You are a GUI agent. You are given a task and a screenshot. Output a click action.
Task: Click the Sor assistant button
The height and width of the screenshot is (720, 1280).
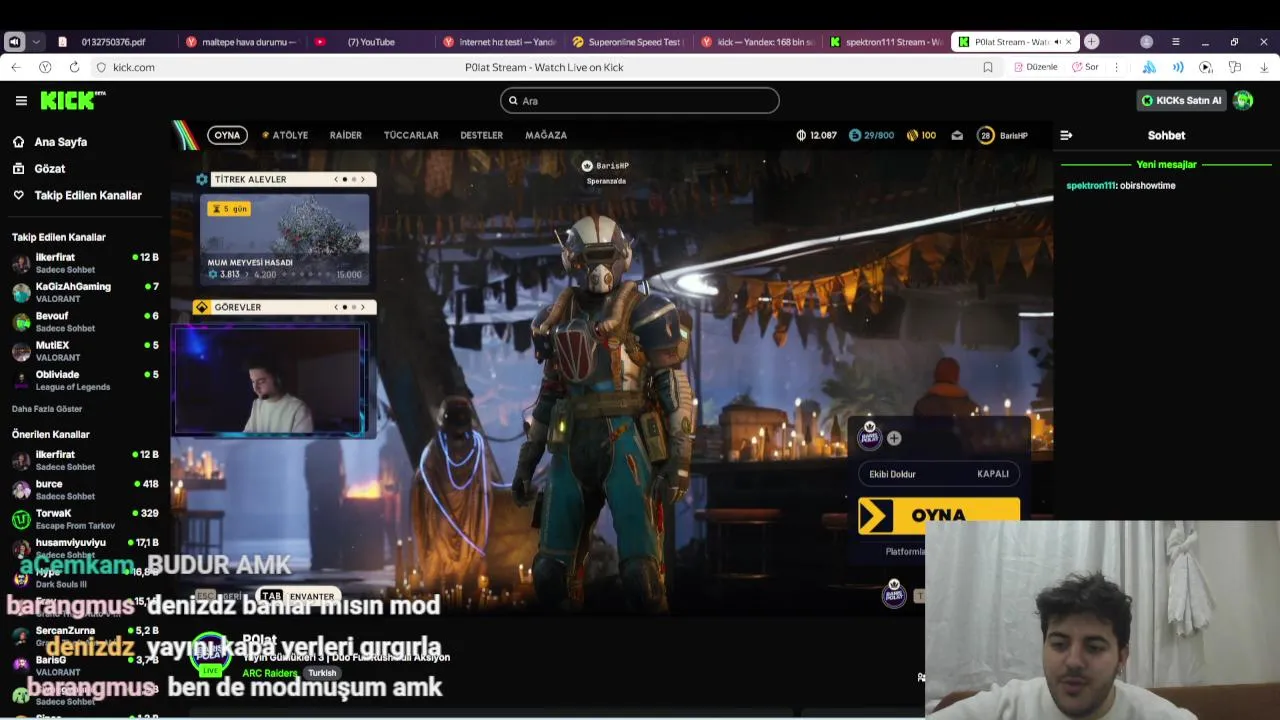coord(1085,67)
